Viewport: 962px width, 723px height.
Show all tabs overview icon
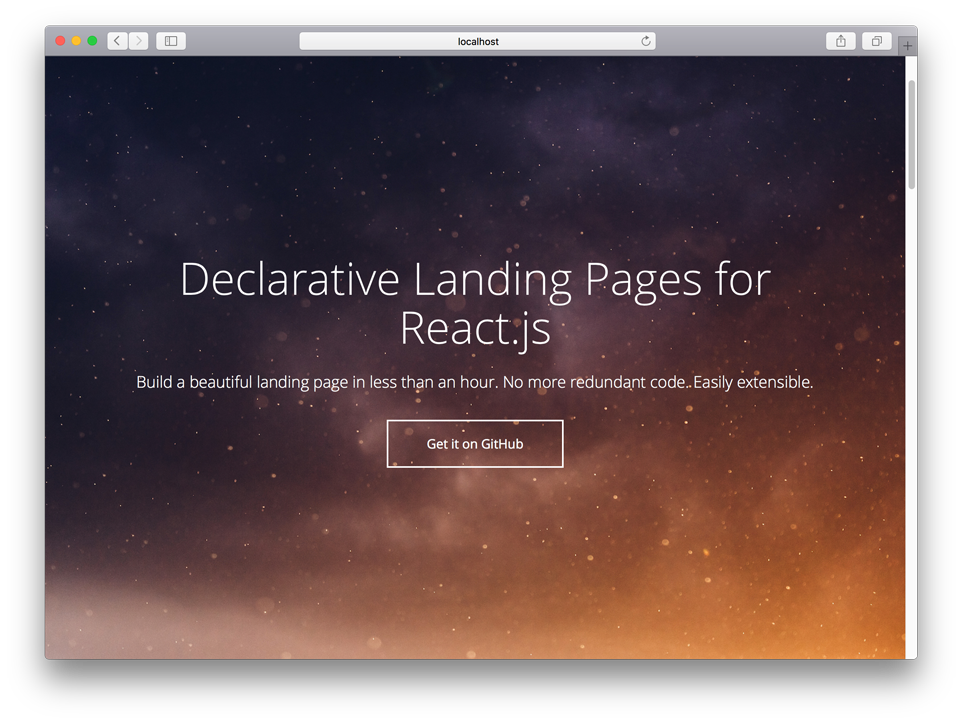tap(877, 41)
